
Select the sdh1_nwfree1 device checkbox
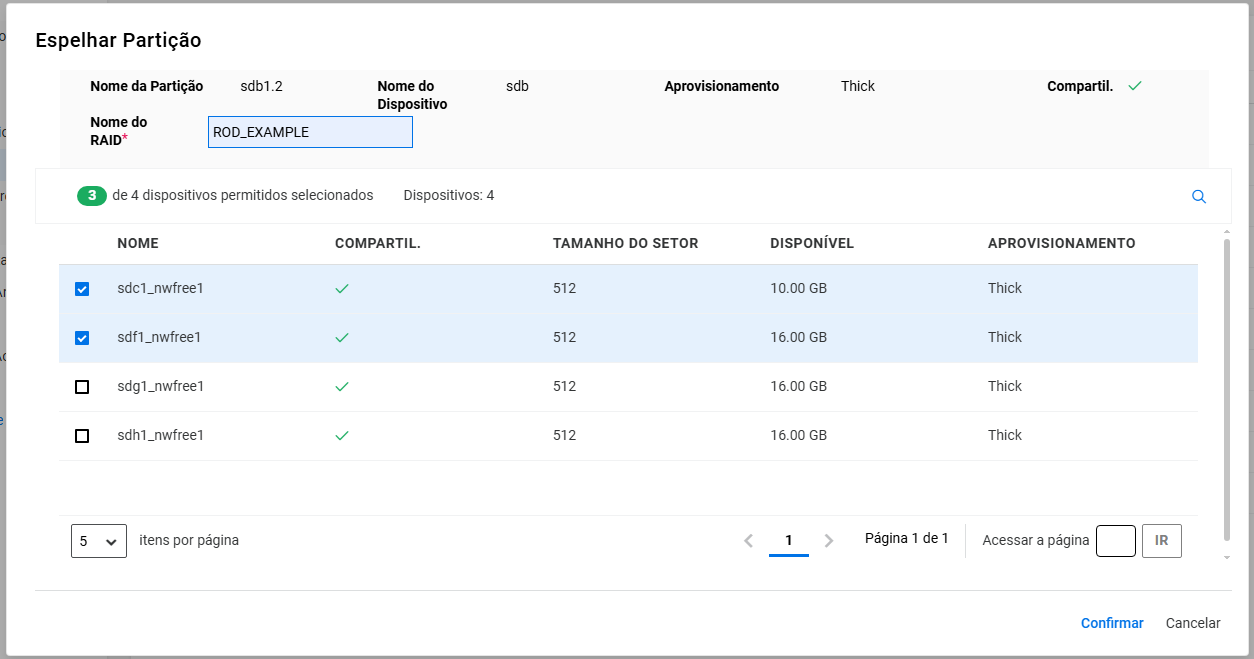82,436
